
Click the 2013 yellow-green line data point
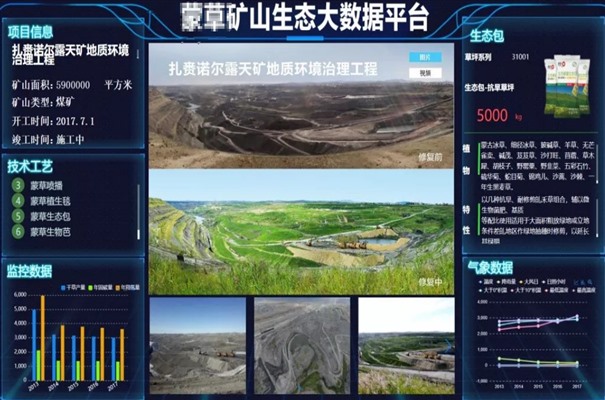tap(499, 359)
